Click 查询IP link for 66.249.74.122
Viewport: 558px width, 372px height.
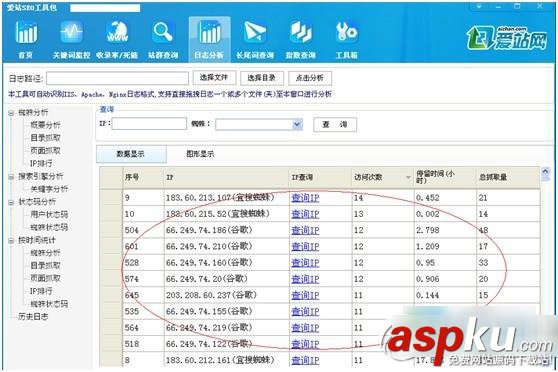(x=305, y=344)
